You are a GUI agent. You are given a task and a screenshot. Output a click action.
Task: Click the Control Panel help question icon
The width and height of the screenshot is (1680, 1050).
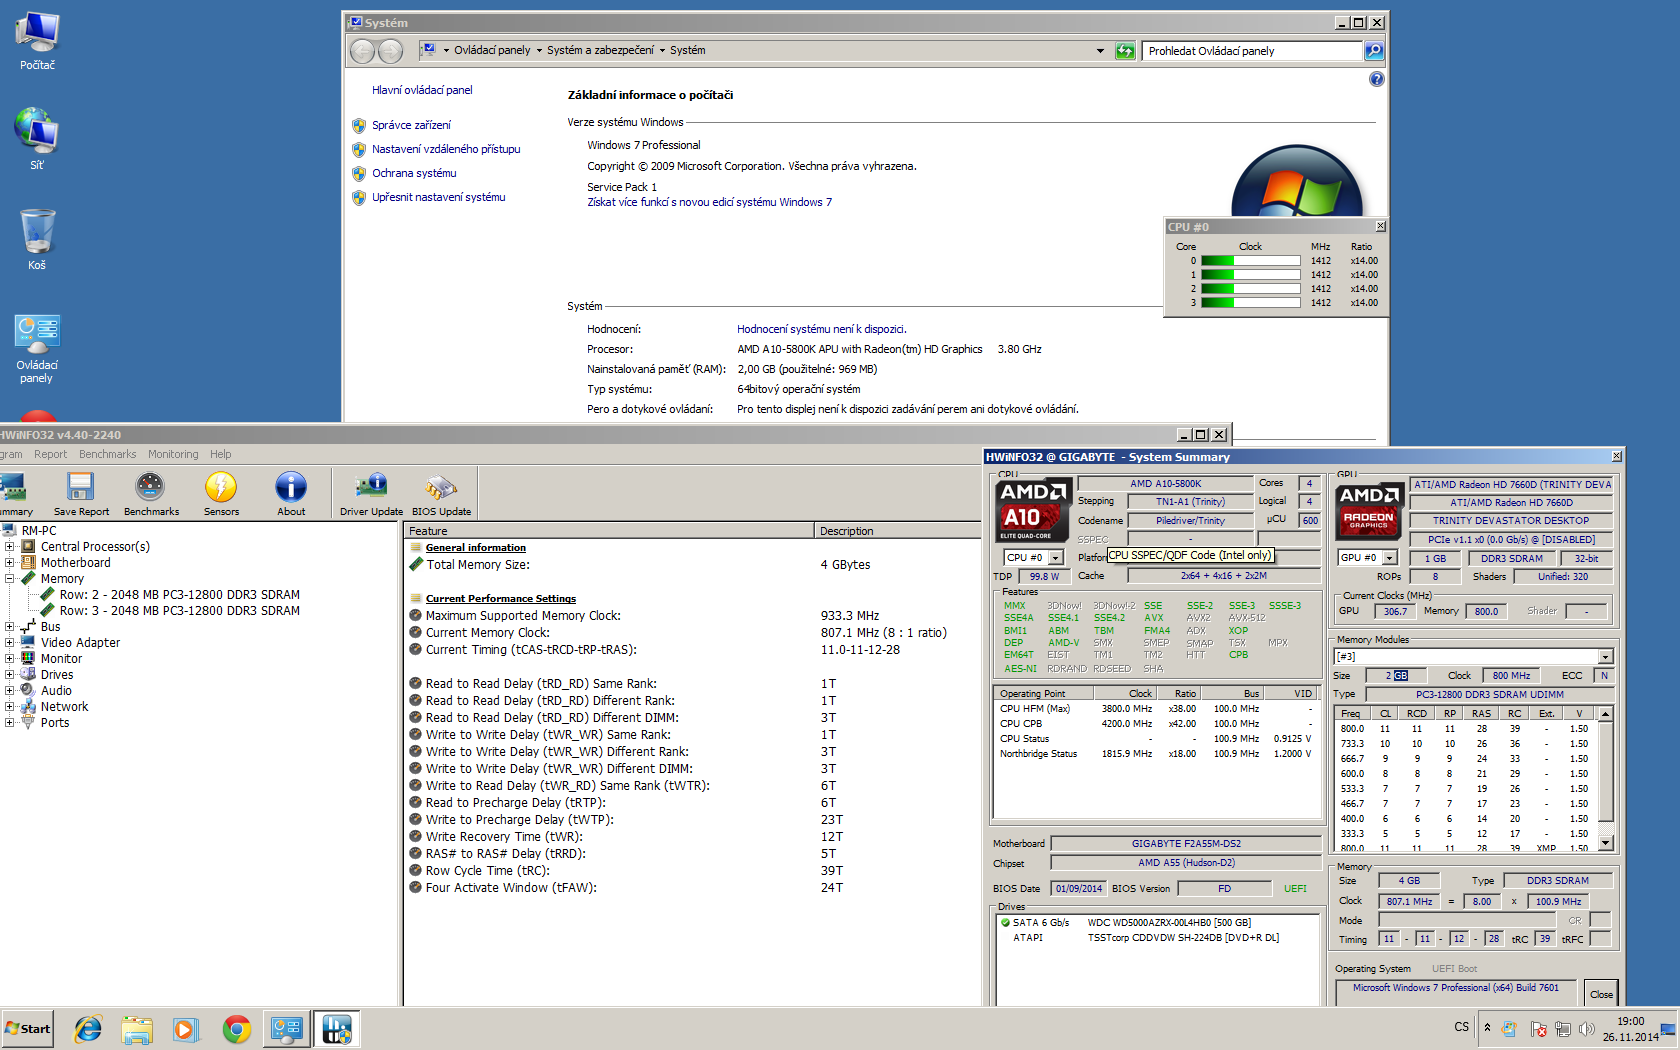(1377, 79)
